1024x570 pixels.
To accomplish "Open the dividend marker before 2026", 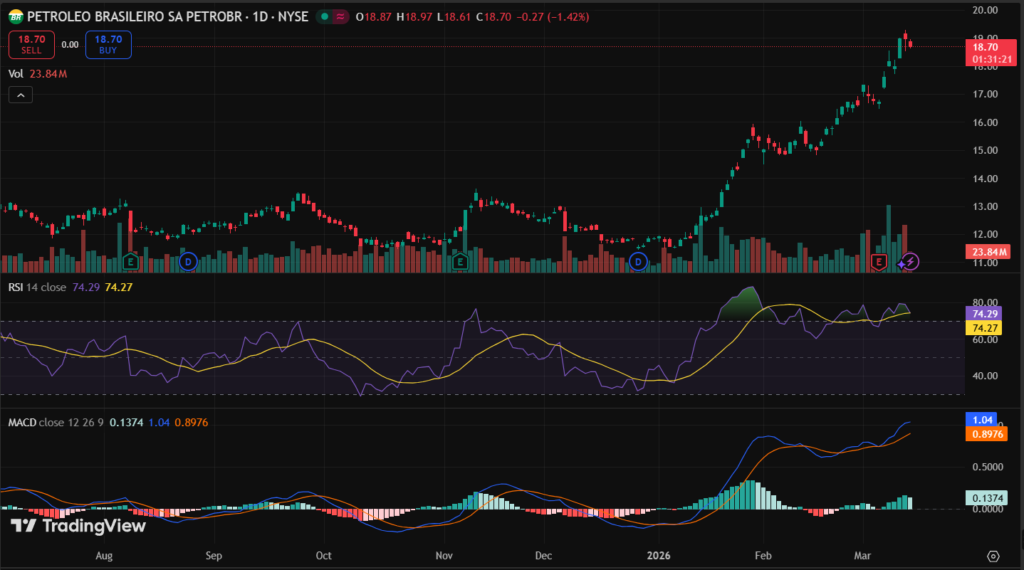I will click(640, 262).
